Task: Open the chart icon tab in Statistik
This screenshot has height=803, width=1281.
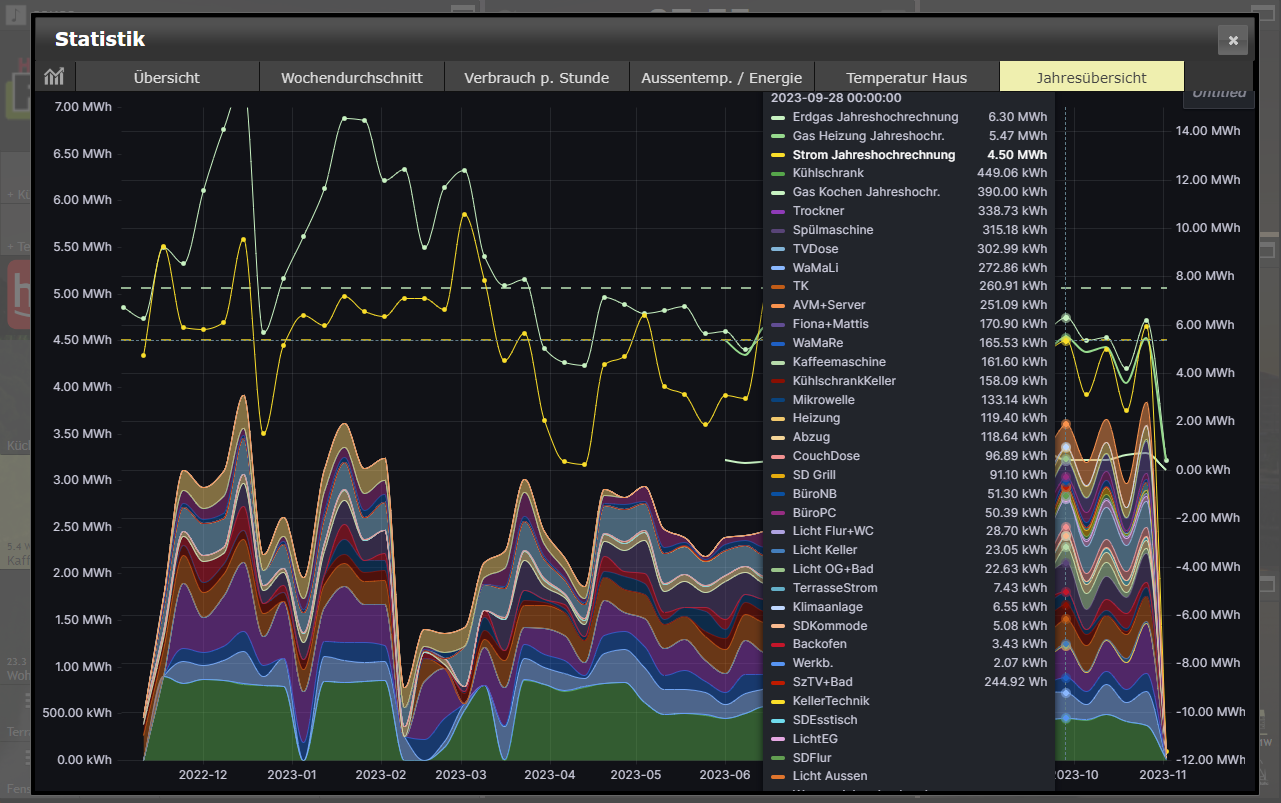Action: (x=54, y=77)
